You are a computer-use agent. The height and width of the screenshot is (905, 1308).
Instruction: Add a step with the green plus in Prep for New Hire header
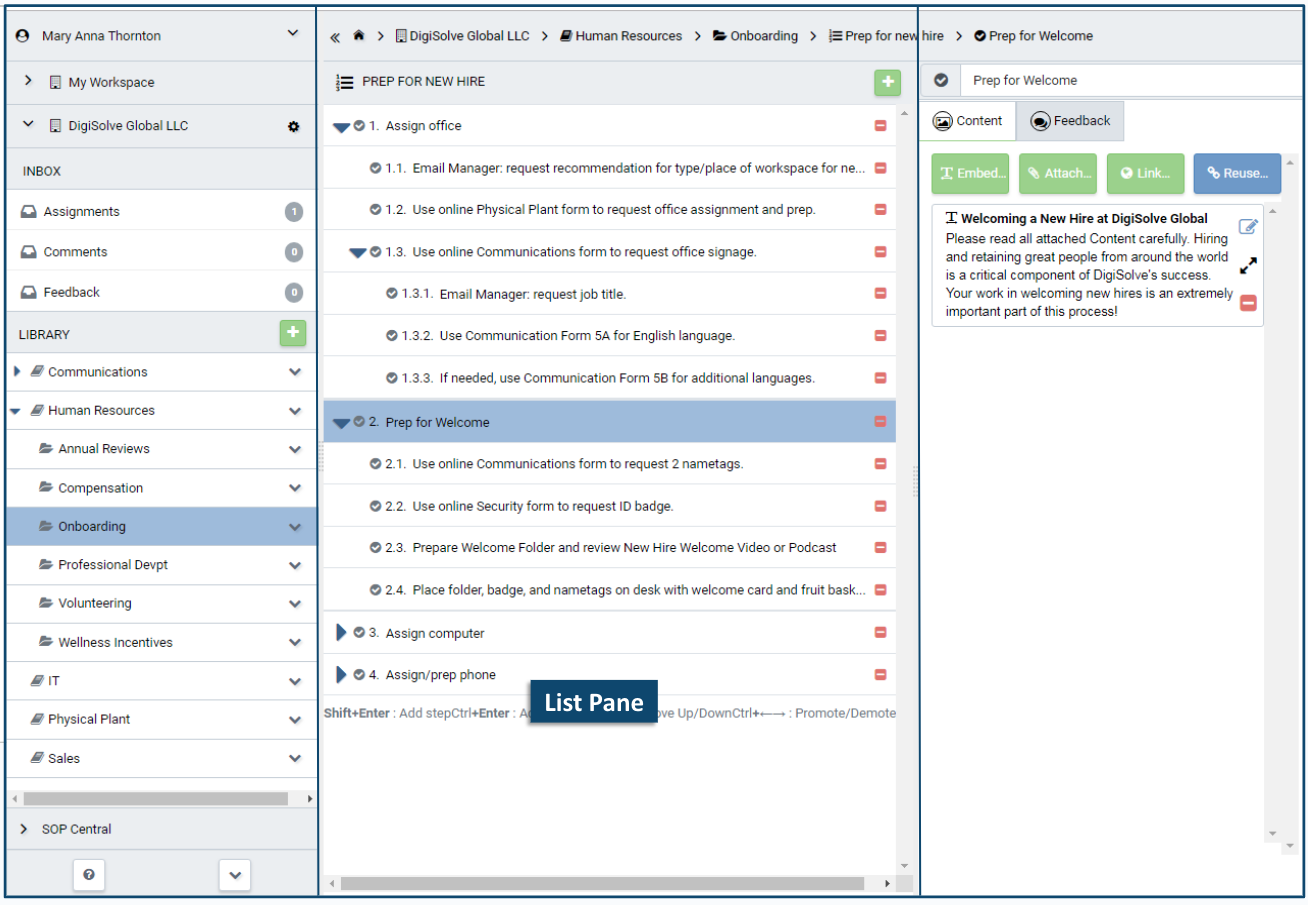pyautogui.click(x=887, y=82)
